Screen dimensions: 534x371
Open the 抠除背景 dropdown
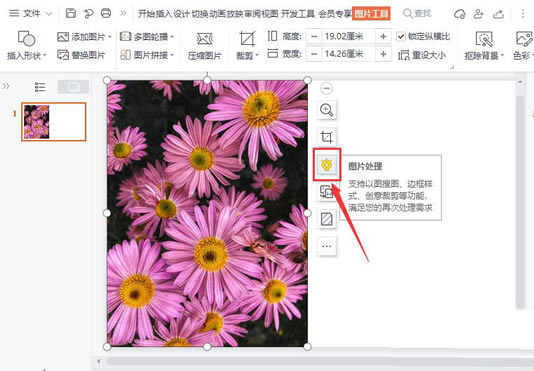click(484, 46)
